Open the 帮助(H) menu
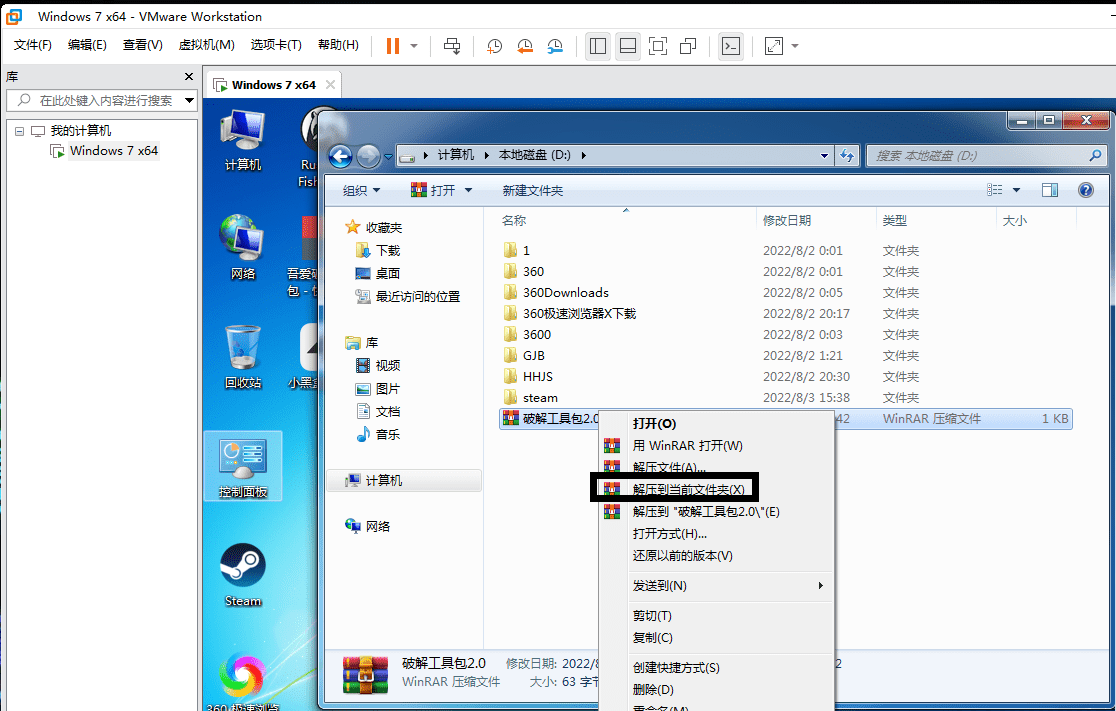The height and width of the screenshot is (711, 1116). pos(338,45)
